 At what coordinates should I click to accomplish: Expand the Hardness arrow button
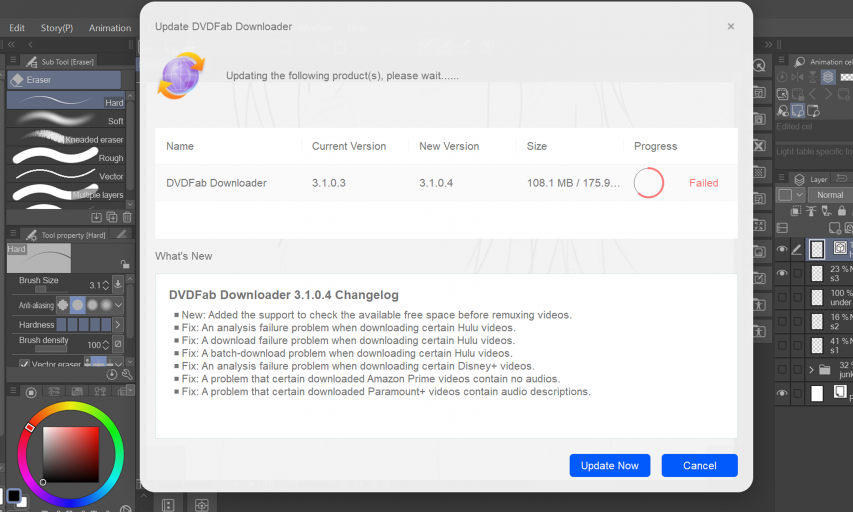(x=118, y=325)
